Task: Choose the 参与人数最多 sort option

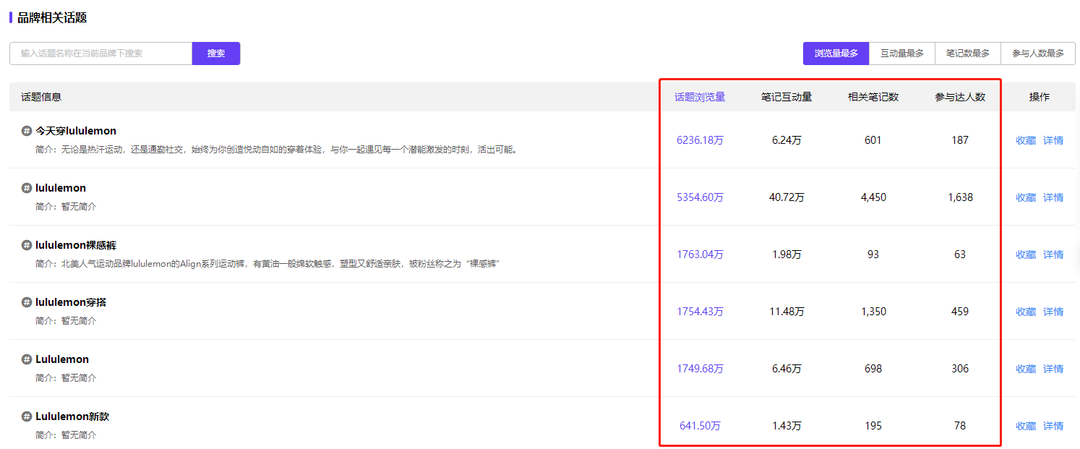Action: click(1037, 53)
